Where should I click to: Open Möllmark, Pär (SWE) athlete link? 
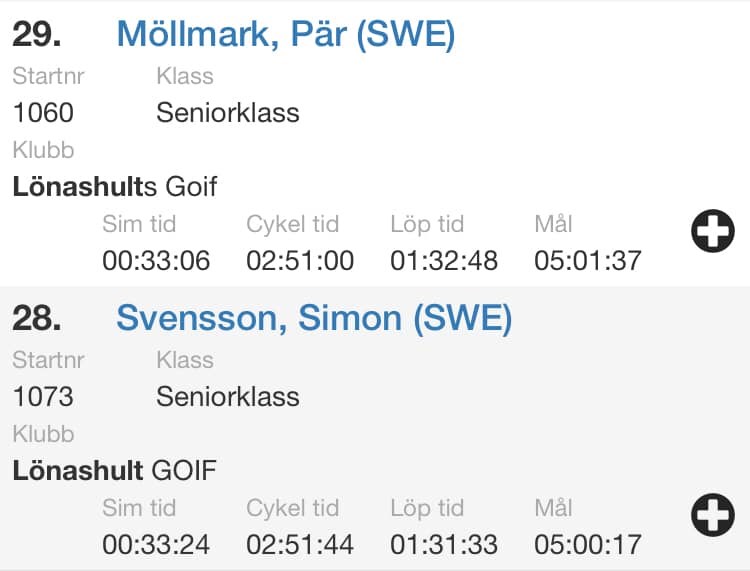click(286, 34)
